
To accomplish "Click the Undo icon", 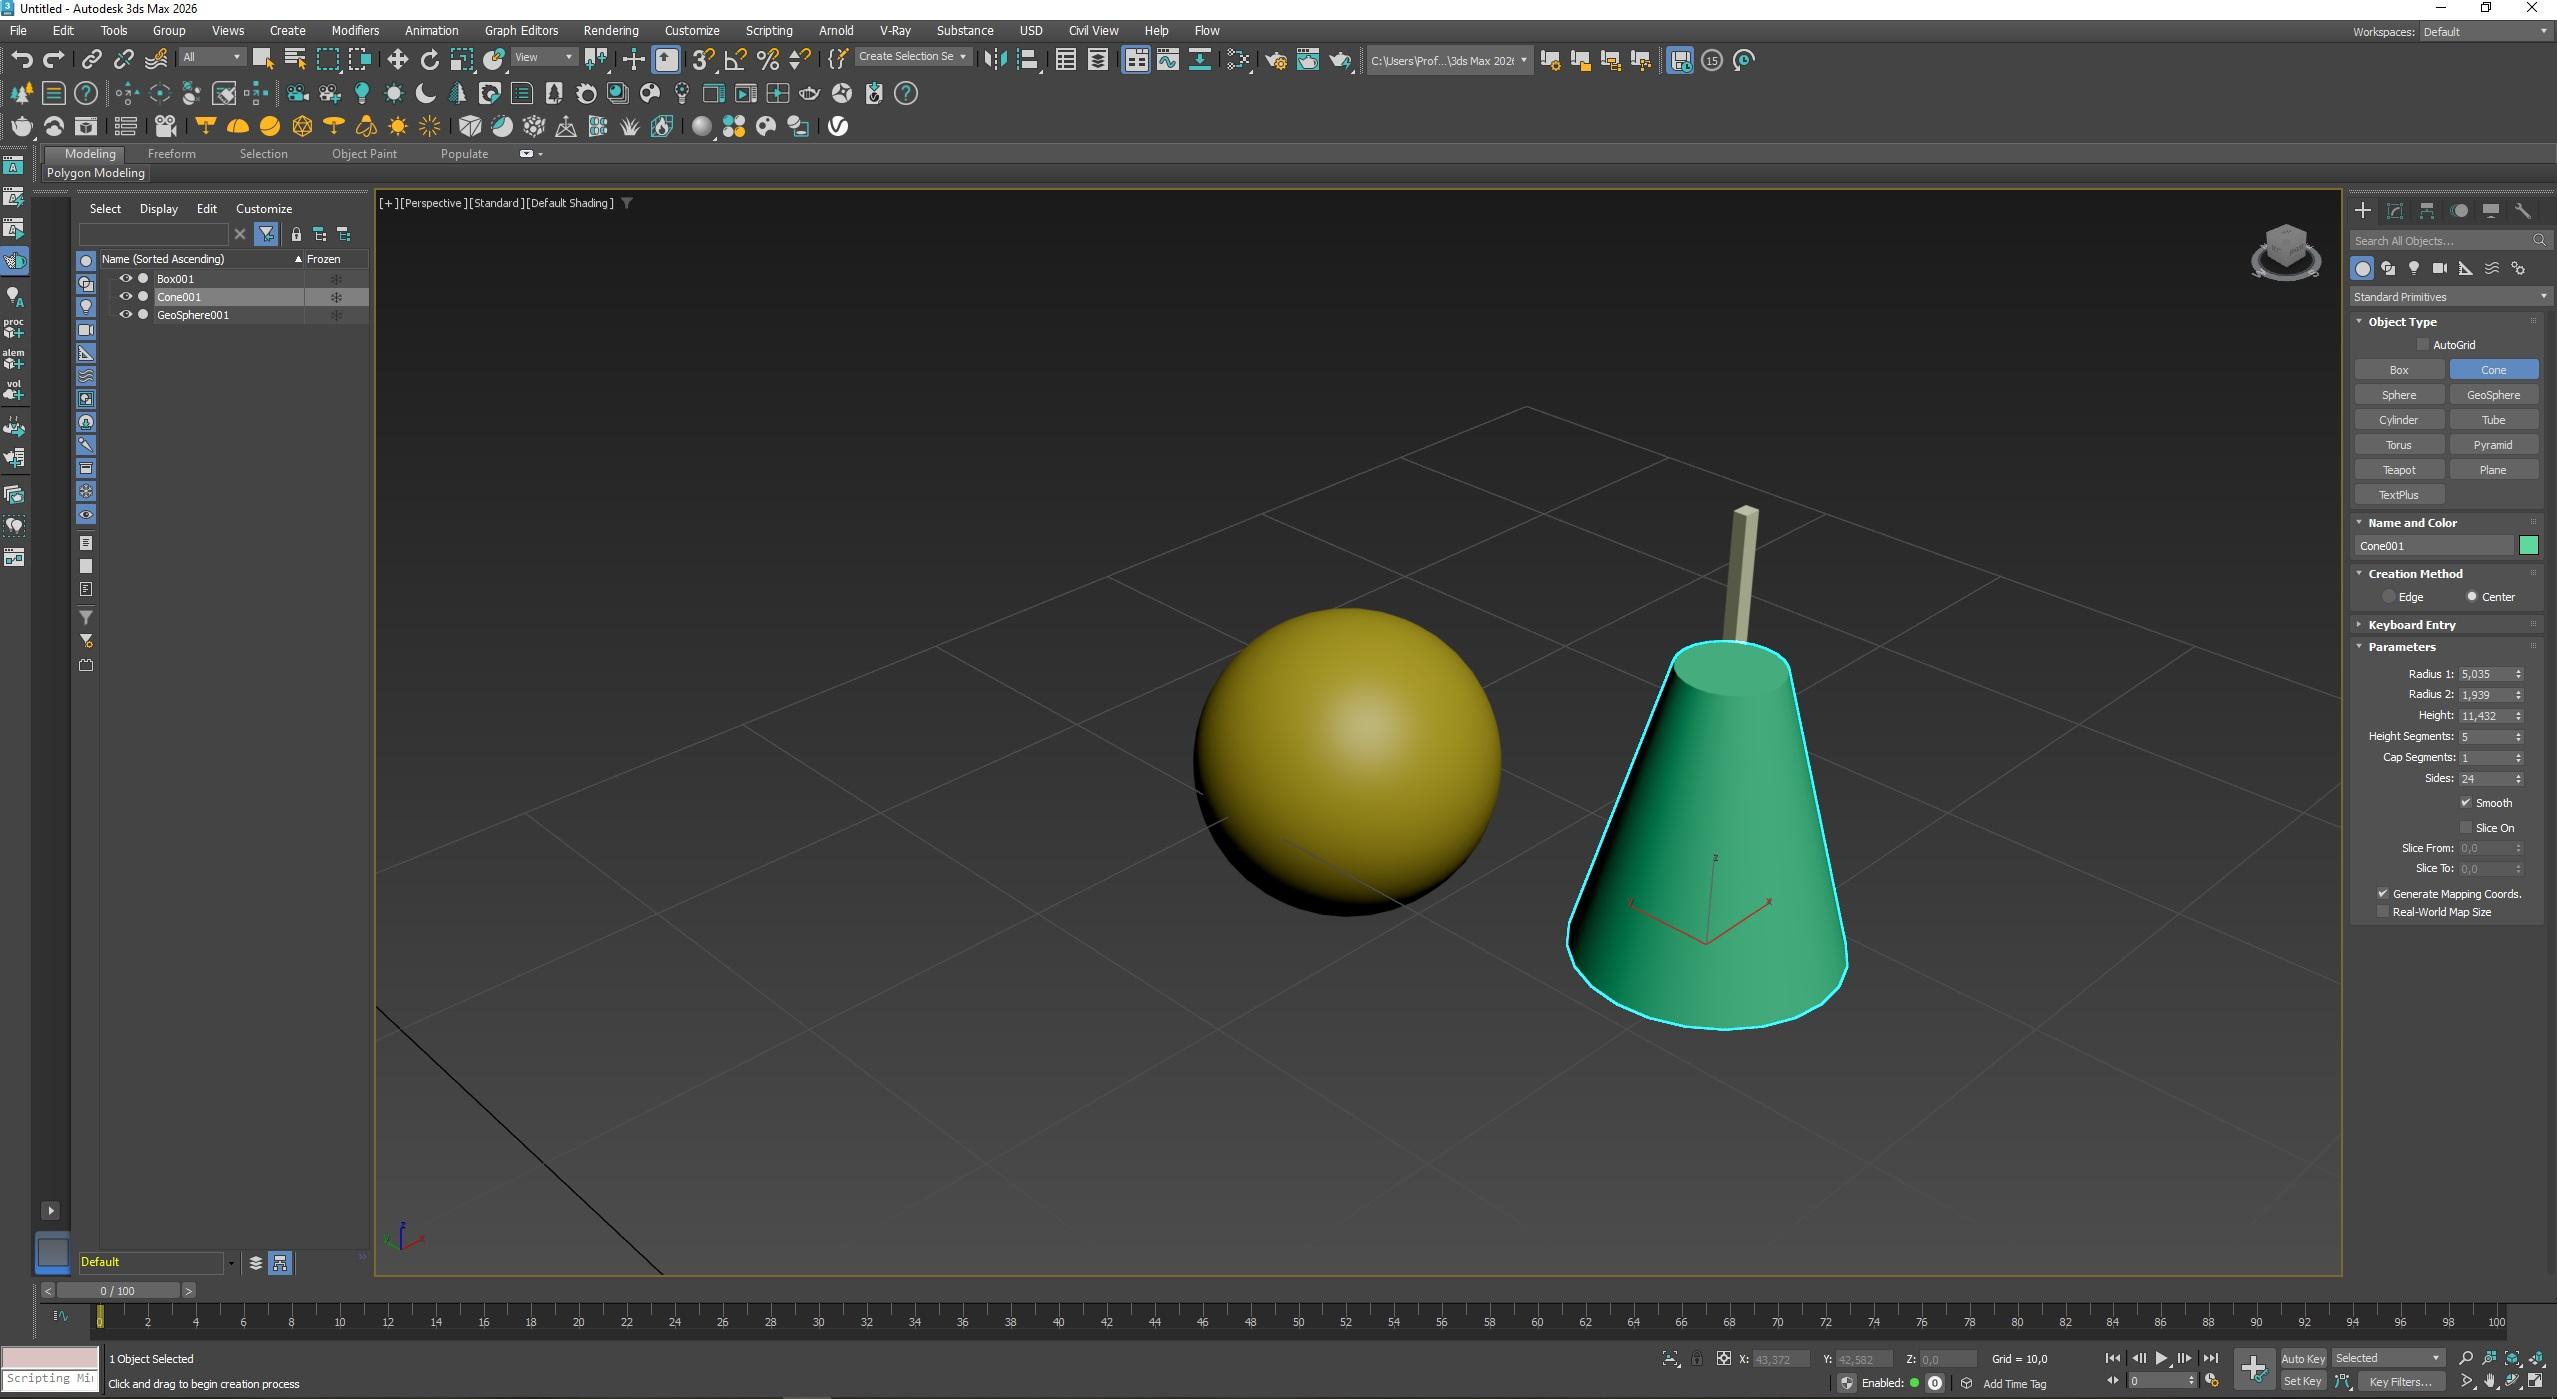I will (x=23, y=59).
